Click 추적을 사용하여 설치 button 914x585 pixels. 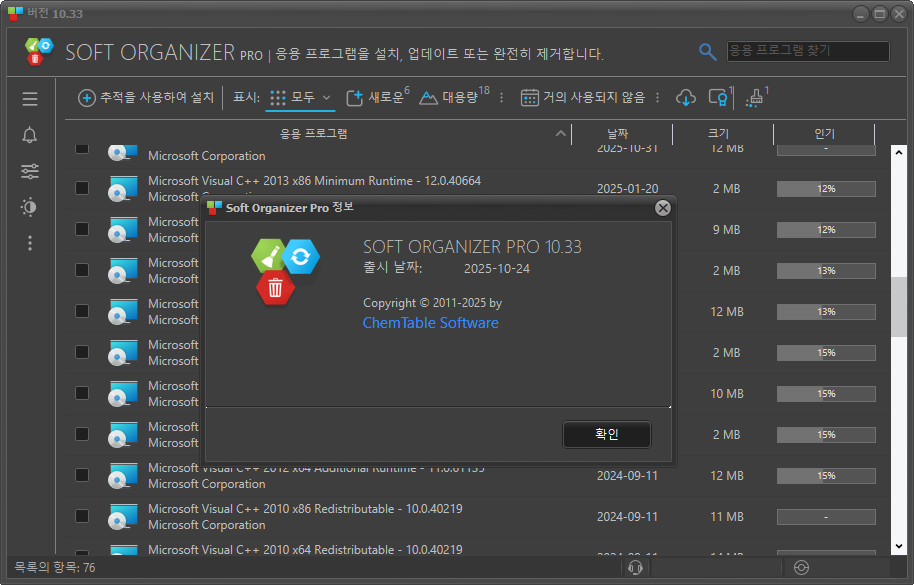(146, 97)
